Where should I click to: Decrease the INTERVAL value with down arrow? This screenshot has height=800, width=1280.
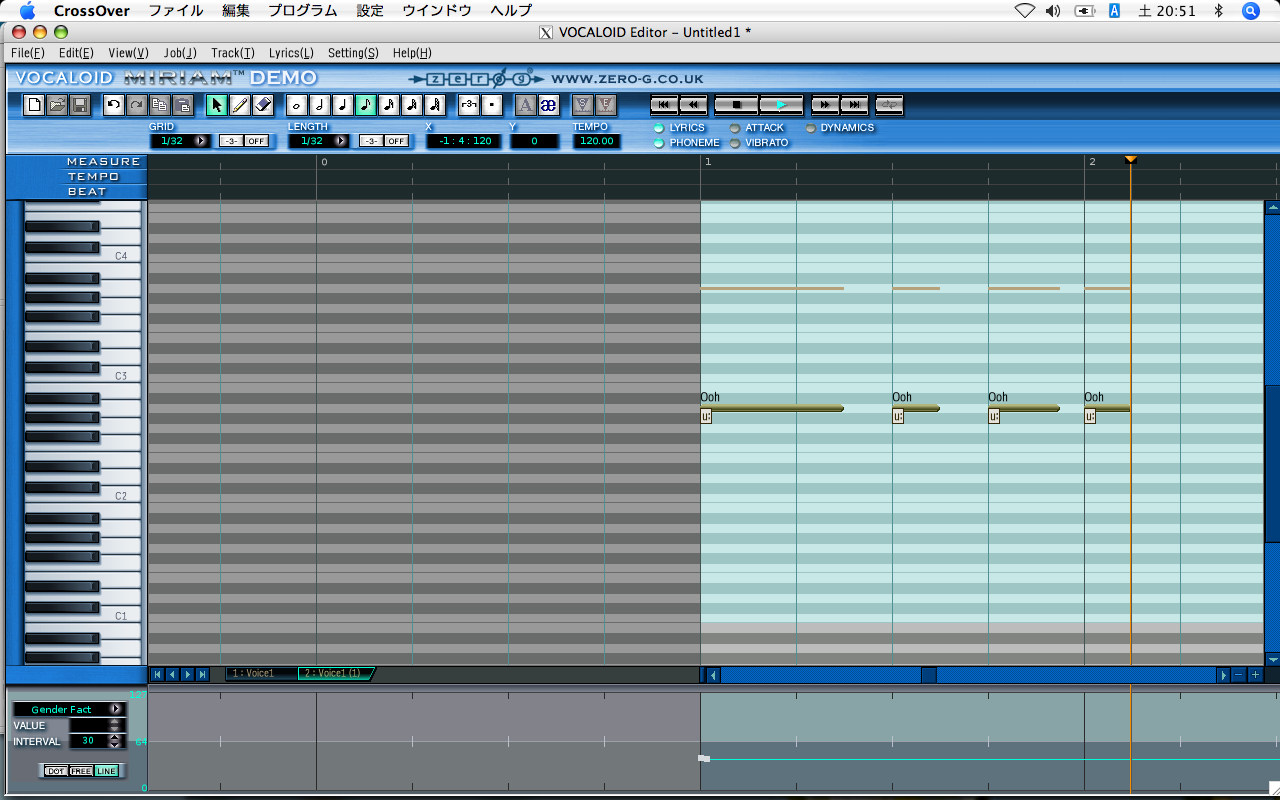[x=115, y=745]
